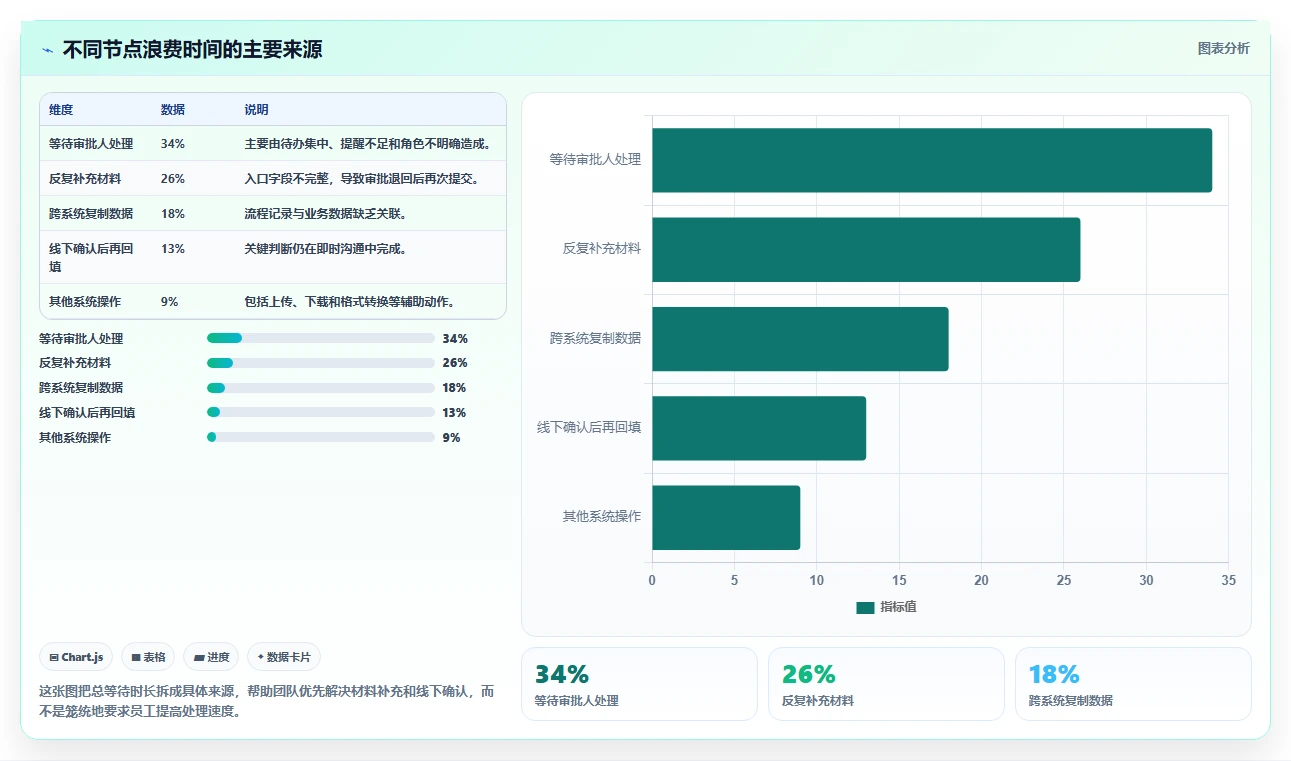Click the 线下确认后再回填 chart bar
Viewport: 1291px width, 761px height.
tap(759, 428)
